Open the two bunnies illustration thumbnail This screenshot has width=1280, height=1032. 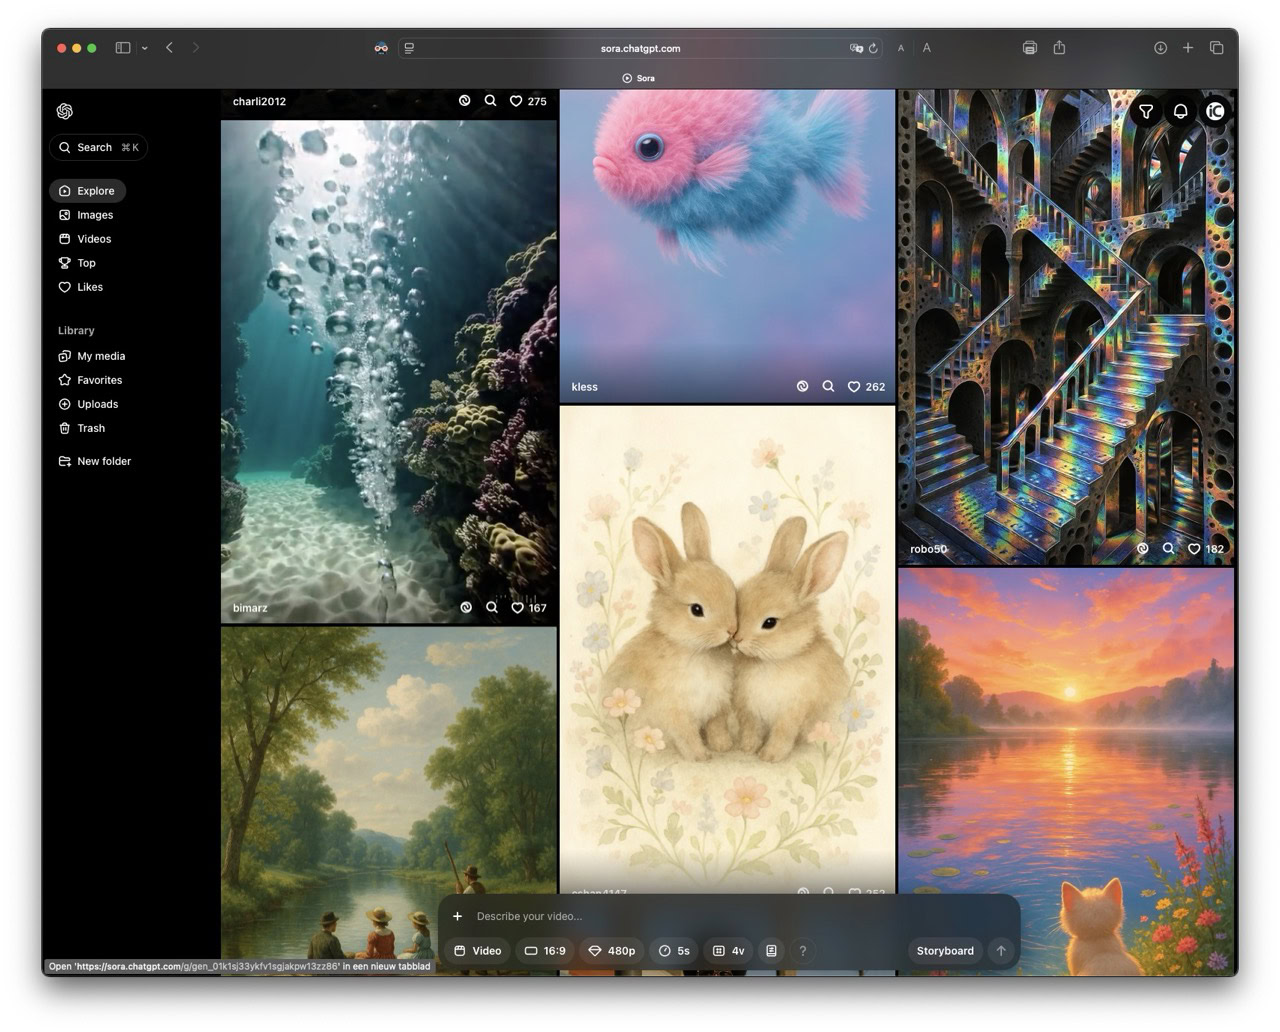click(727, 640)
